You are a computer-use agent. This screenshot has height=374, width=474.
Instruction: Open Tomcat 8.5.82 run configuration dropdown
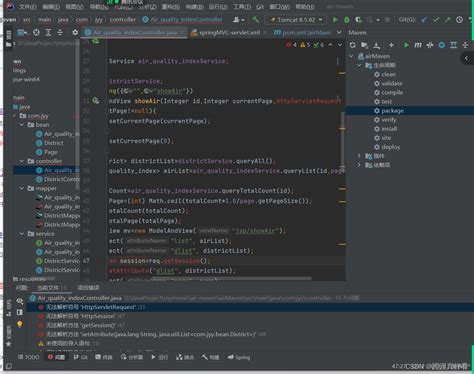point(296,20)
